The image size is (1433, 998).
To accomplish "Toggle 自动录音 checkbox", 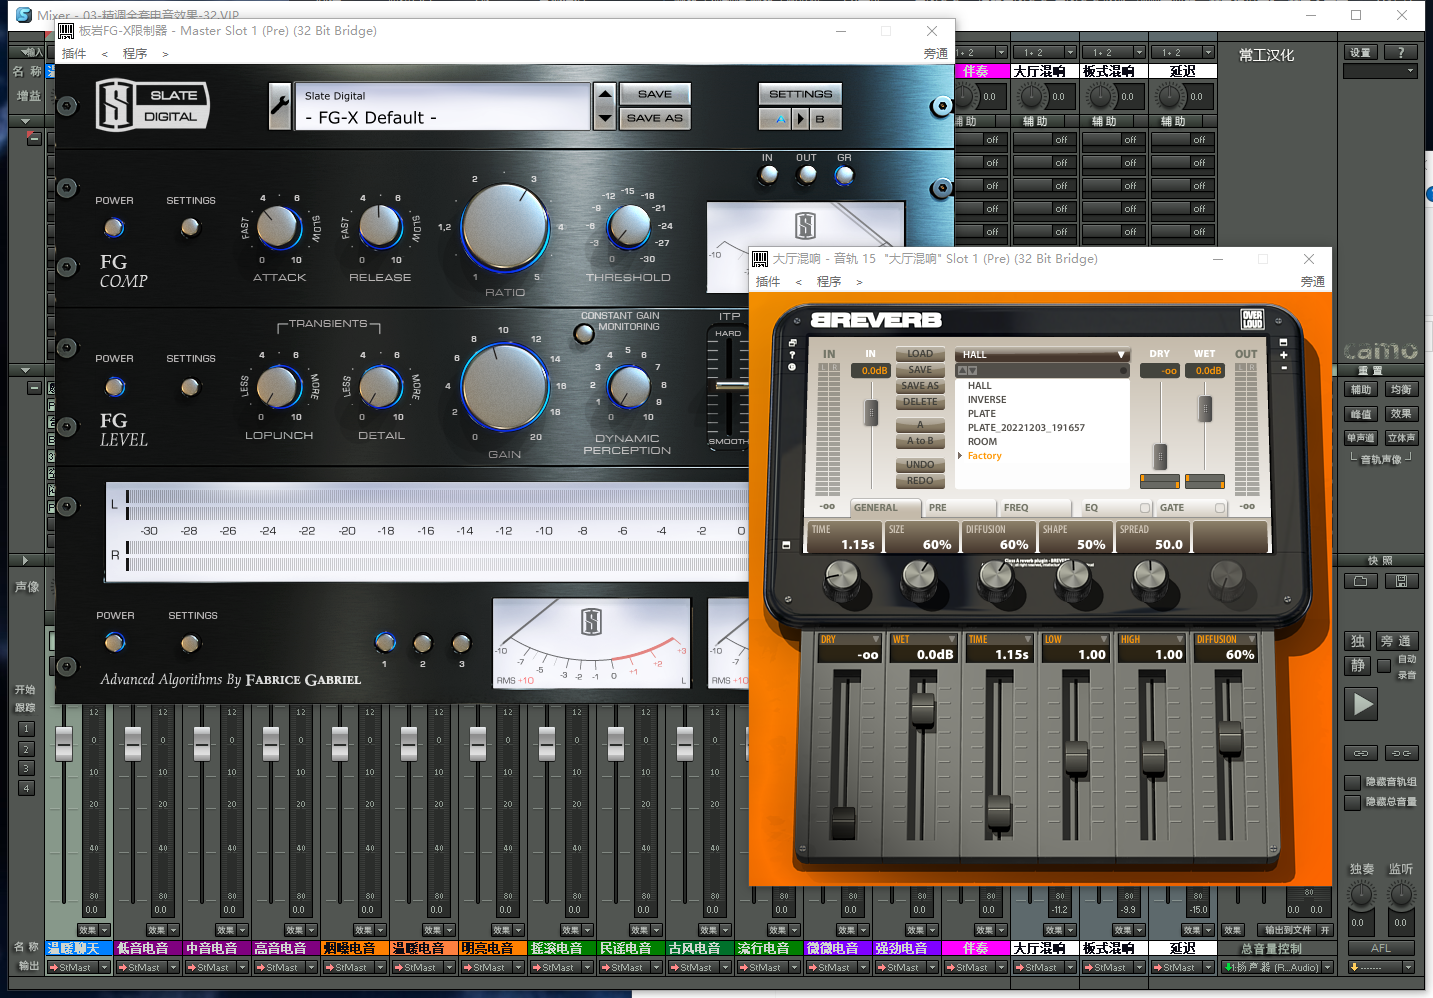I will coord(1384,666).
